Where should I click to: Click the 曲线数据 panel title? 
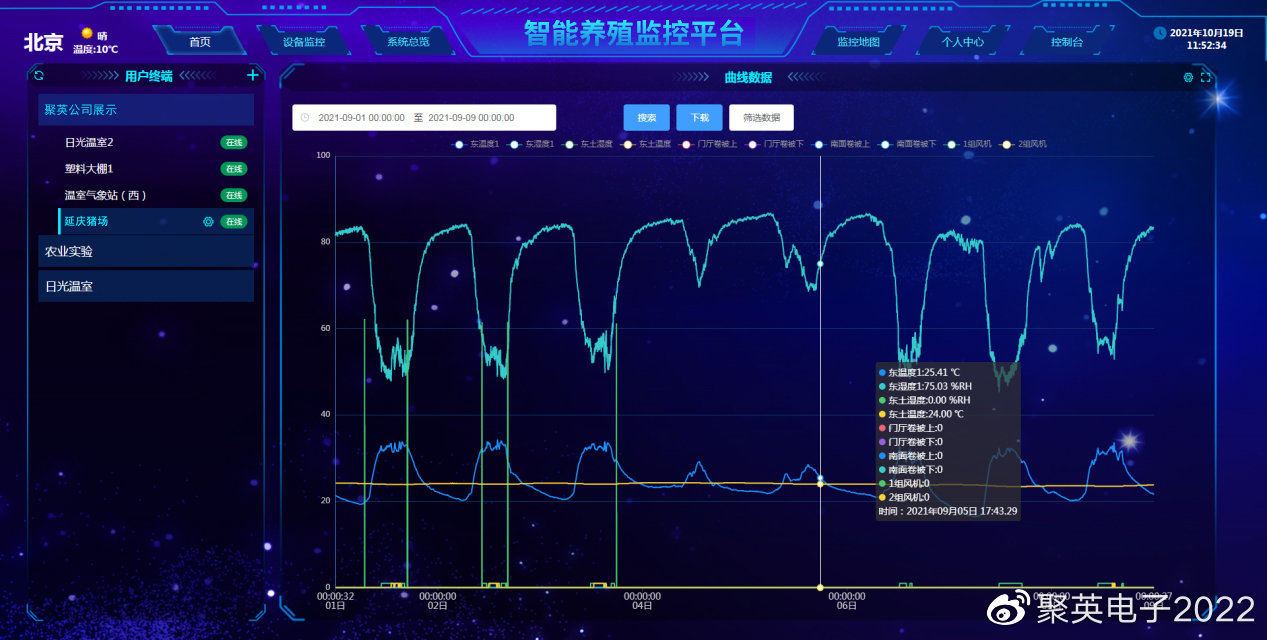(x=748, y=77)
